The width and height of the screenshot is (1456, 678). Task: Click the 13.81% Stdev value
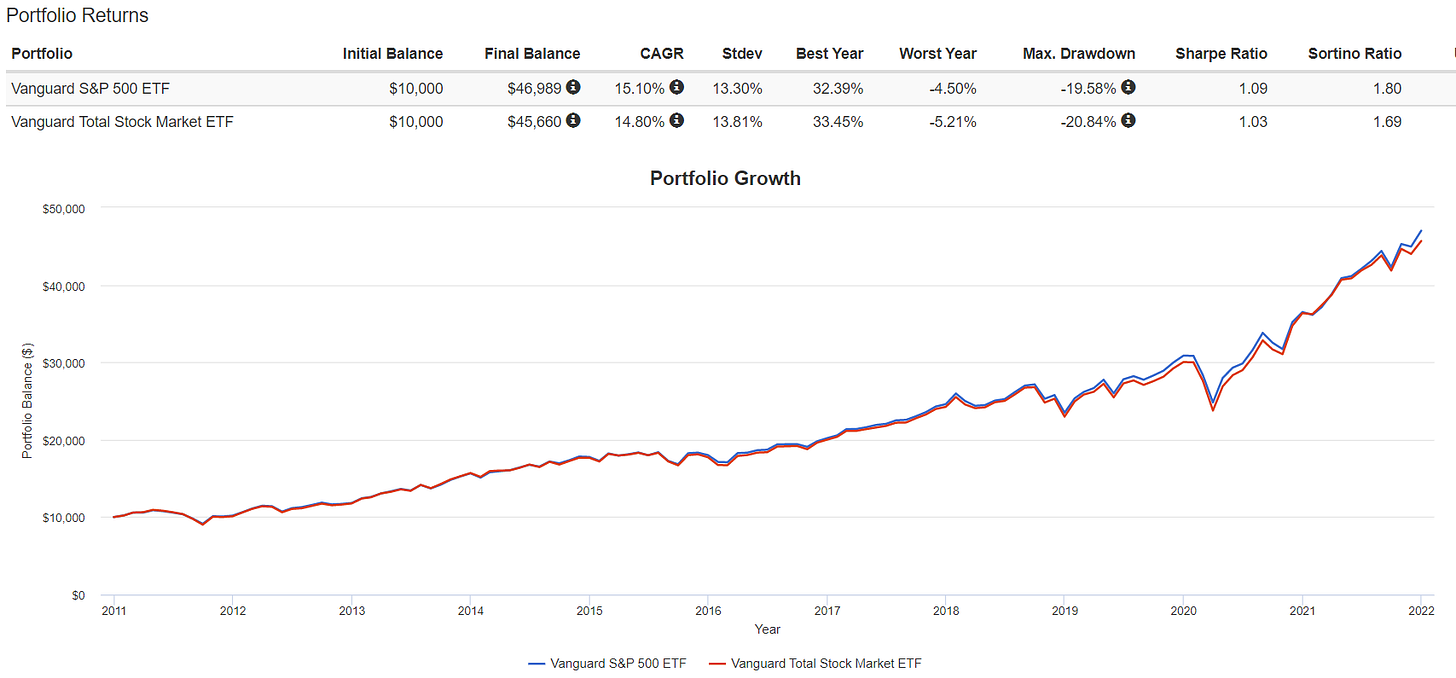coord(738,121)
